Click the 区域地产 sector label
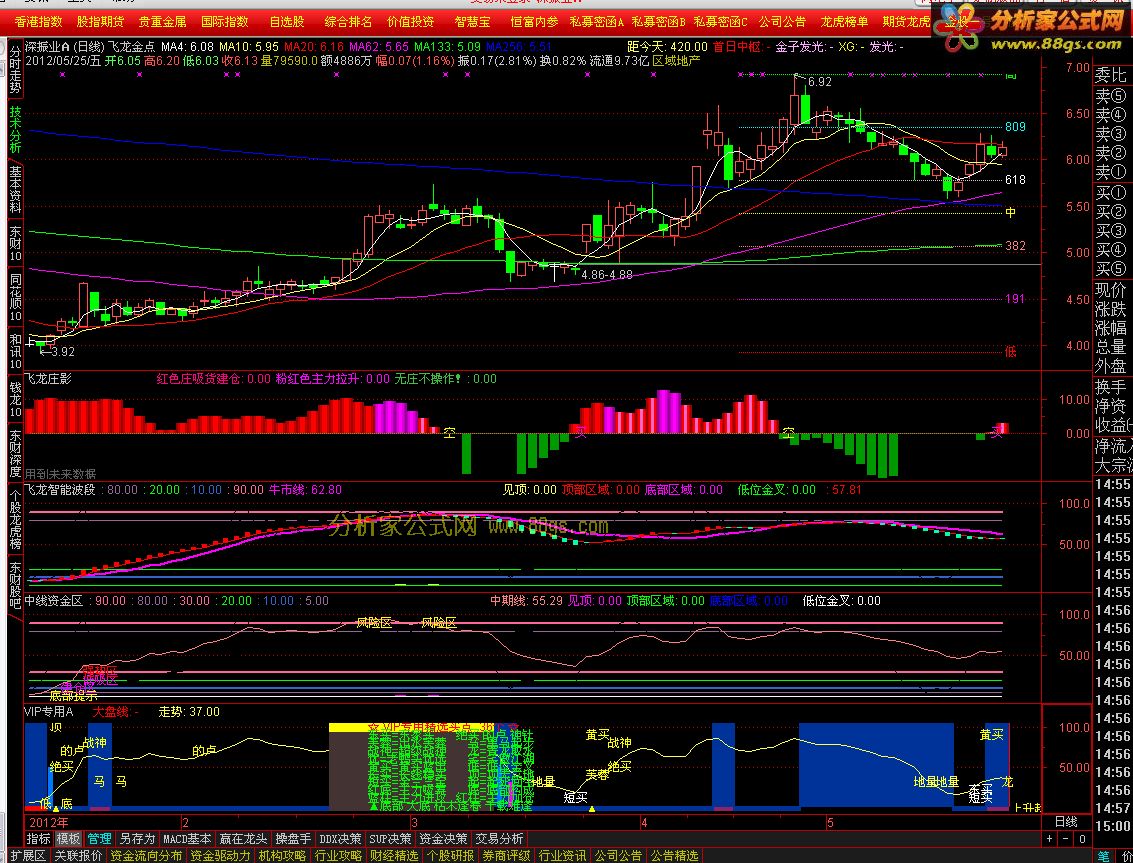The image size is (1133, 863). (676, 61)
